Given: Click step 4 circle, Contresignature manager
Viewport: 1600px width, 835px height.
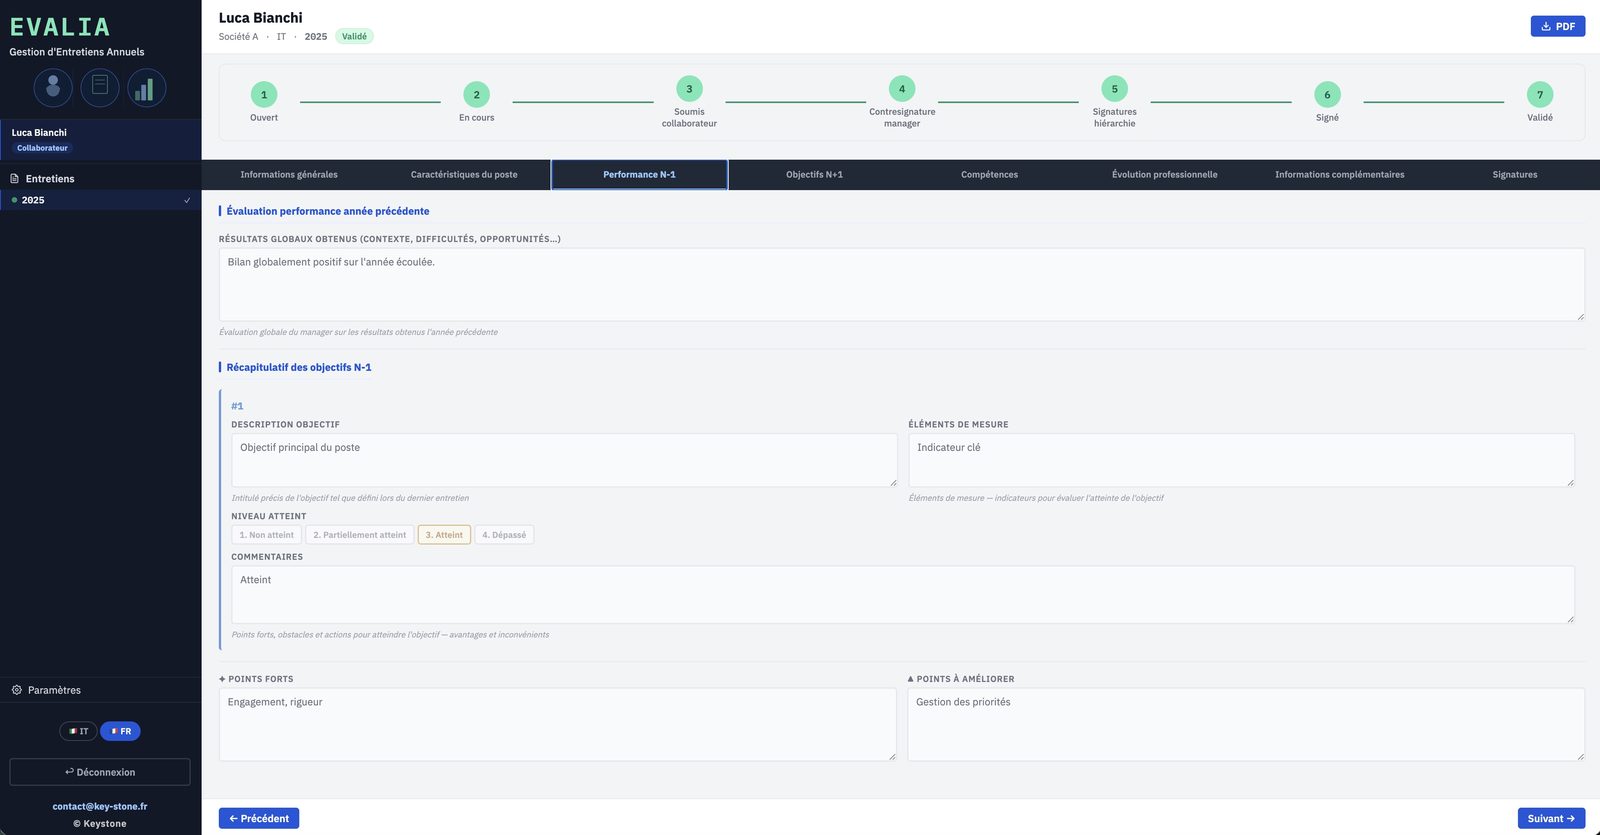Looking at the screenshot, I should [x=902, y=89].
